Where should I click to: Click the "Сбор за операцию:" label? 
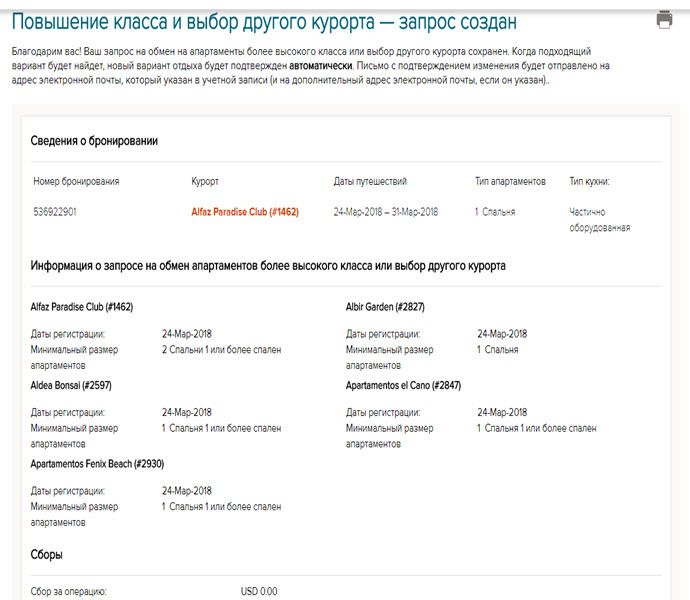pos(69,592)
